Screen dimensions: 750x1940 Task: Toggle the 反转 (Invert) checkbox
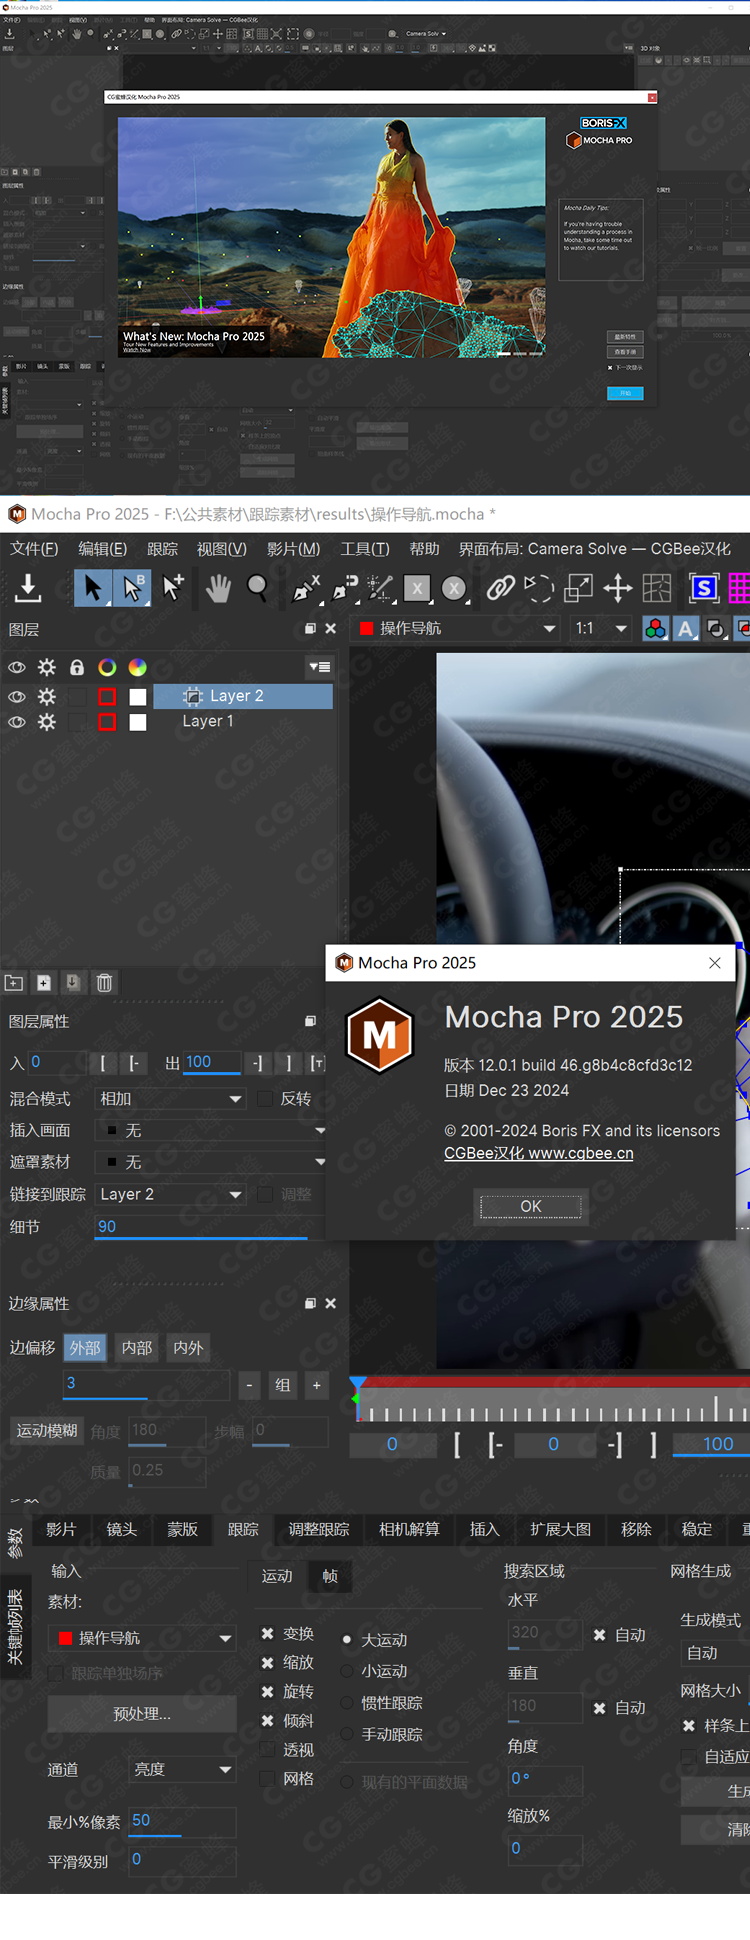265,1099
